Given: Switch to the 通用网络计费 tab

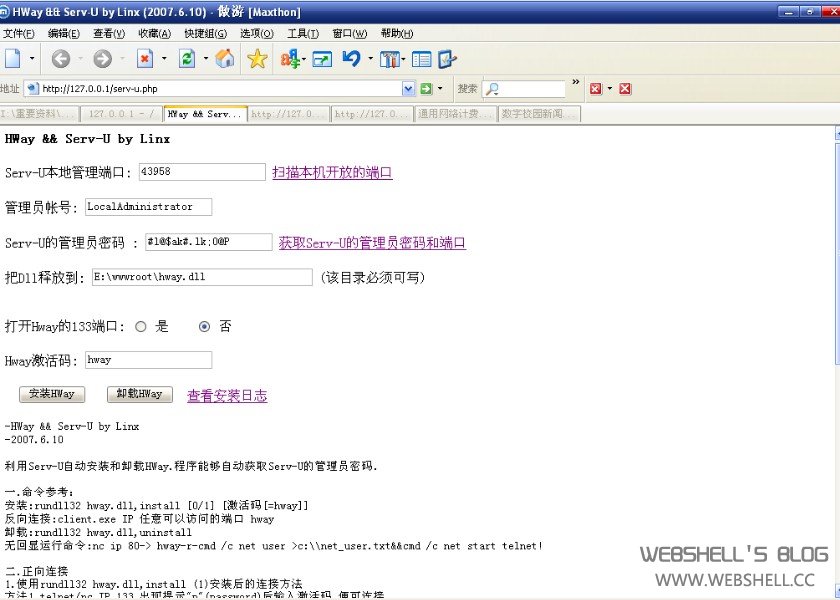Looking at the screenshot, I should (x=455, y=114).
